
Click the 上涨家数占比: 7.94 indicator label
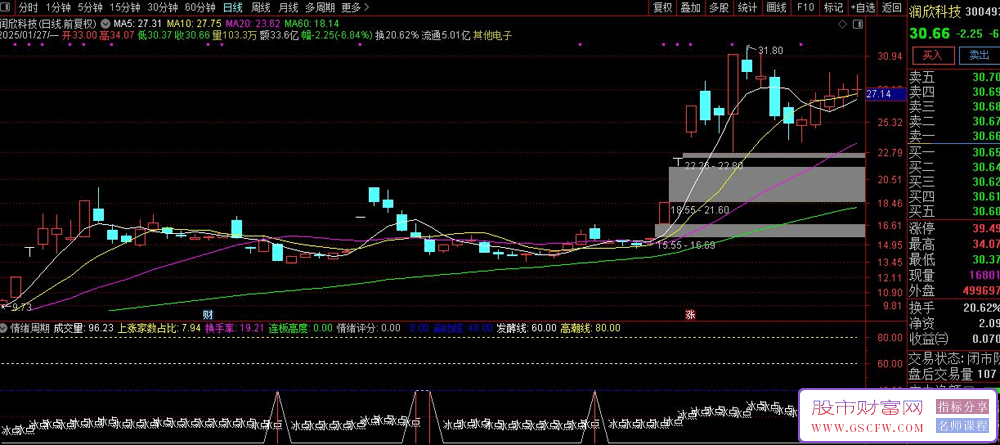[x=159, y=328]
